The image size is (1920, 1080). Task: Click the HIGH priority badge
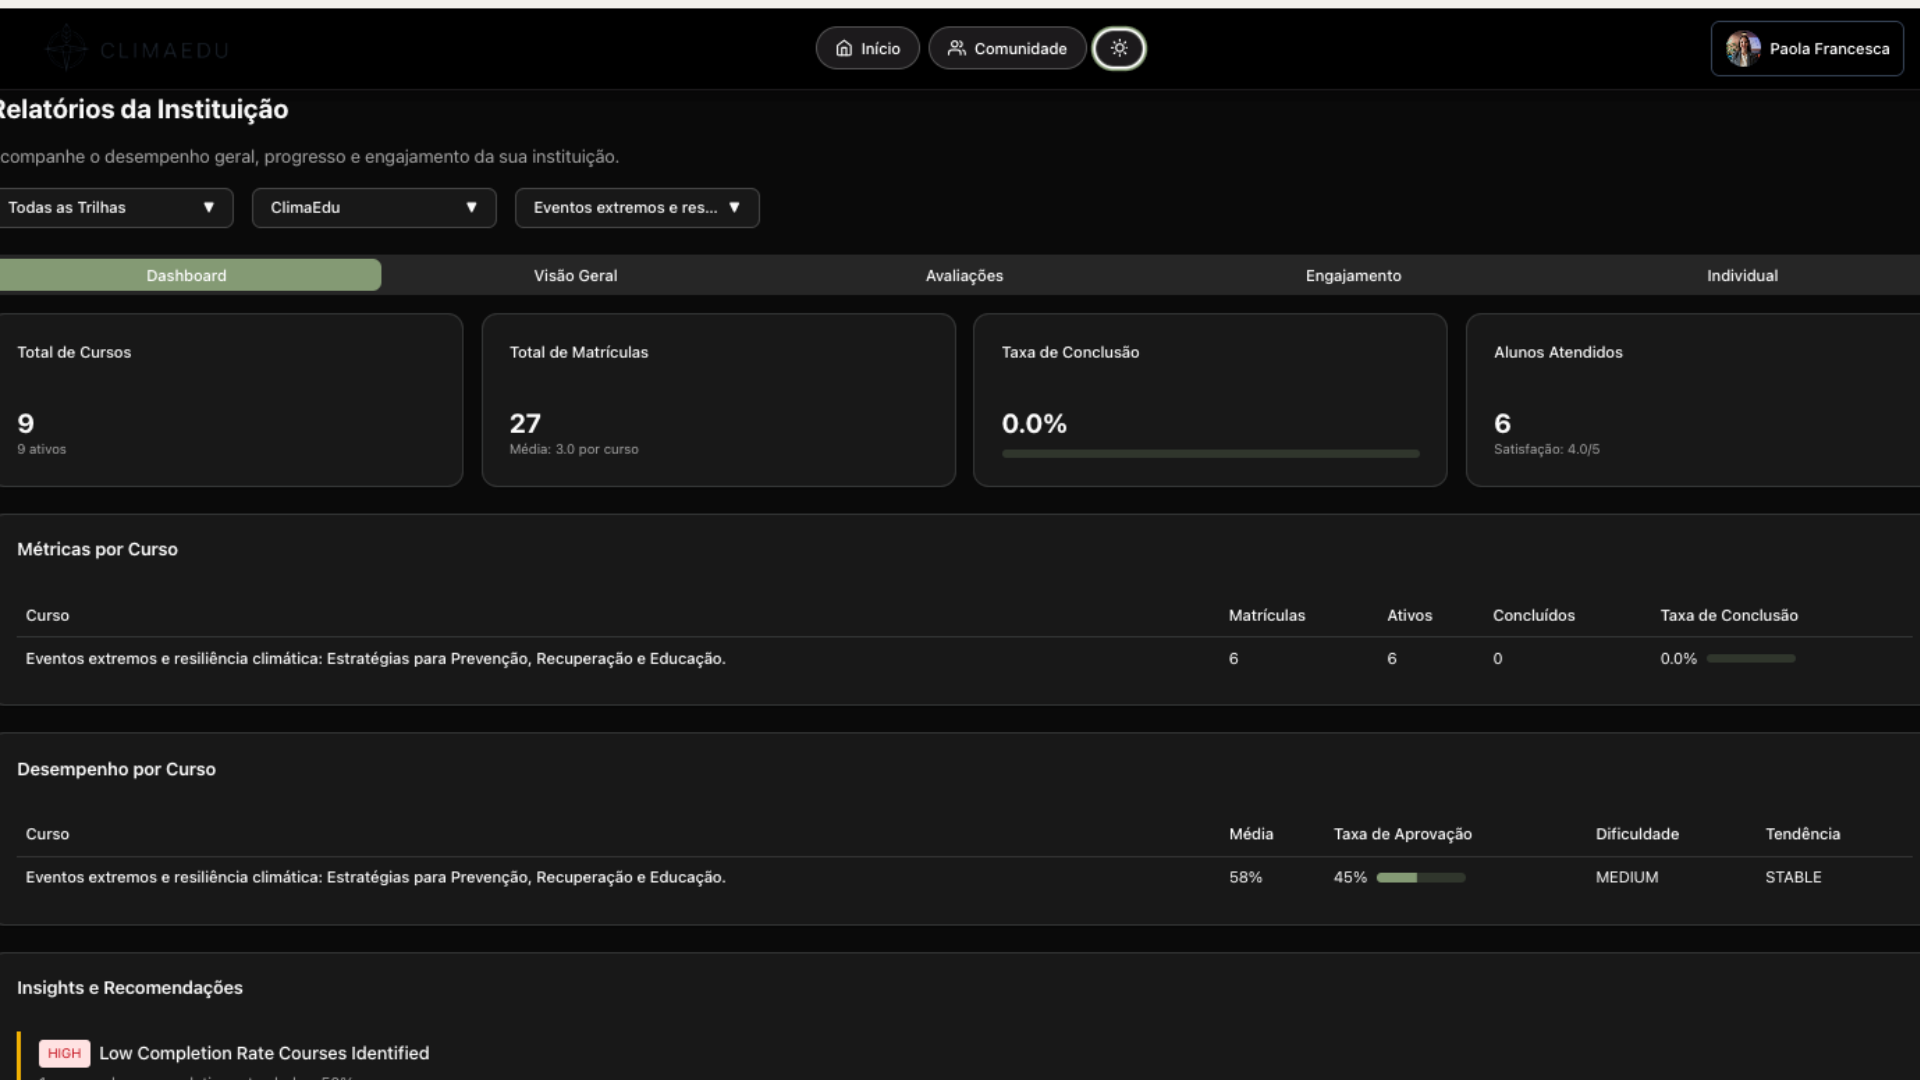[x=64, y=1053]
